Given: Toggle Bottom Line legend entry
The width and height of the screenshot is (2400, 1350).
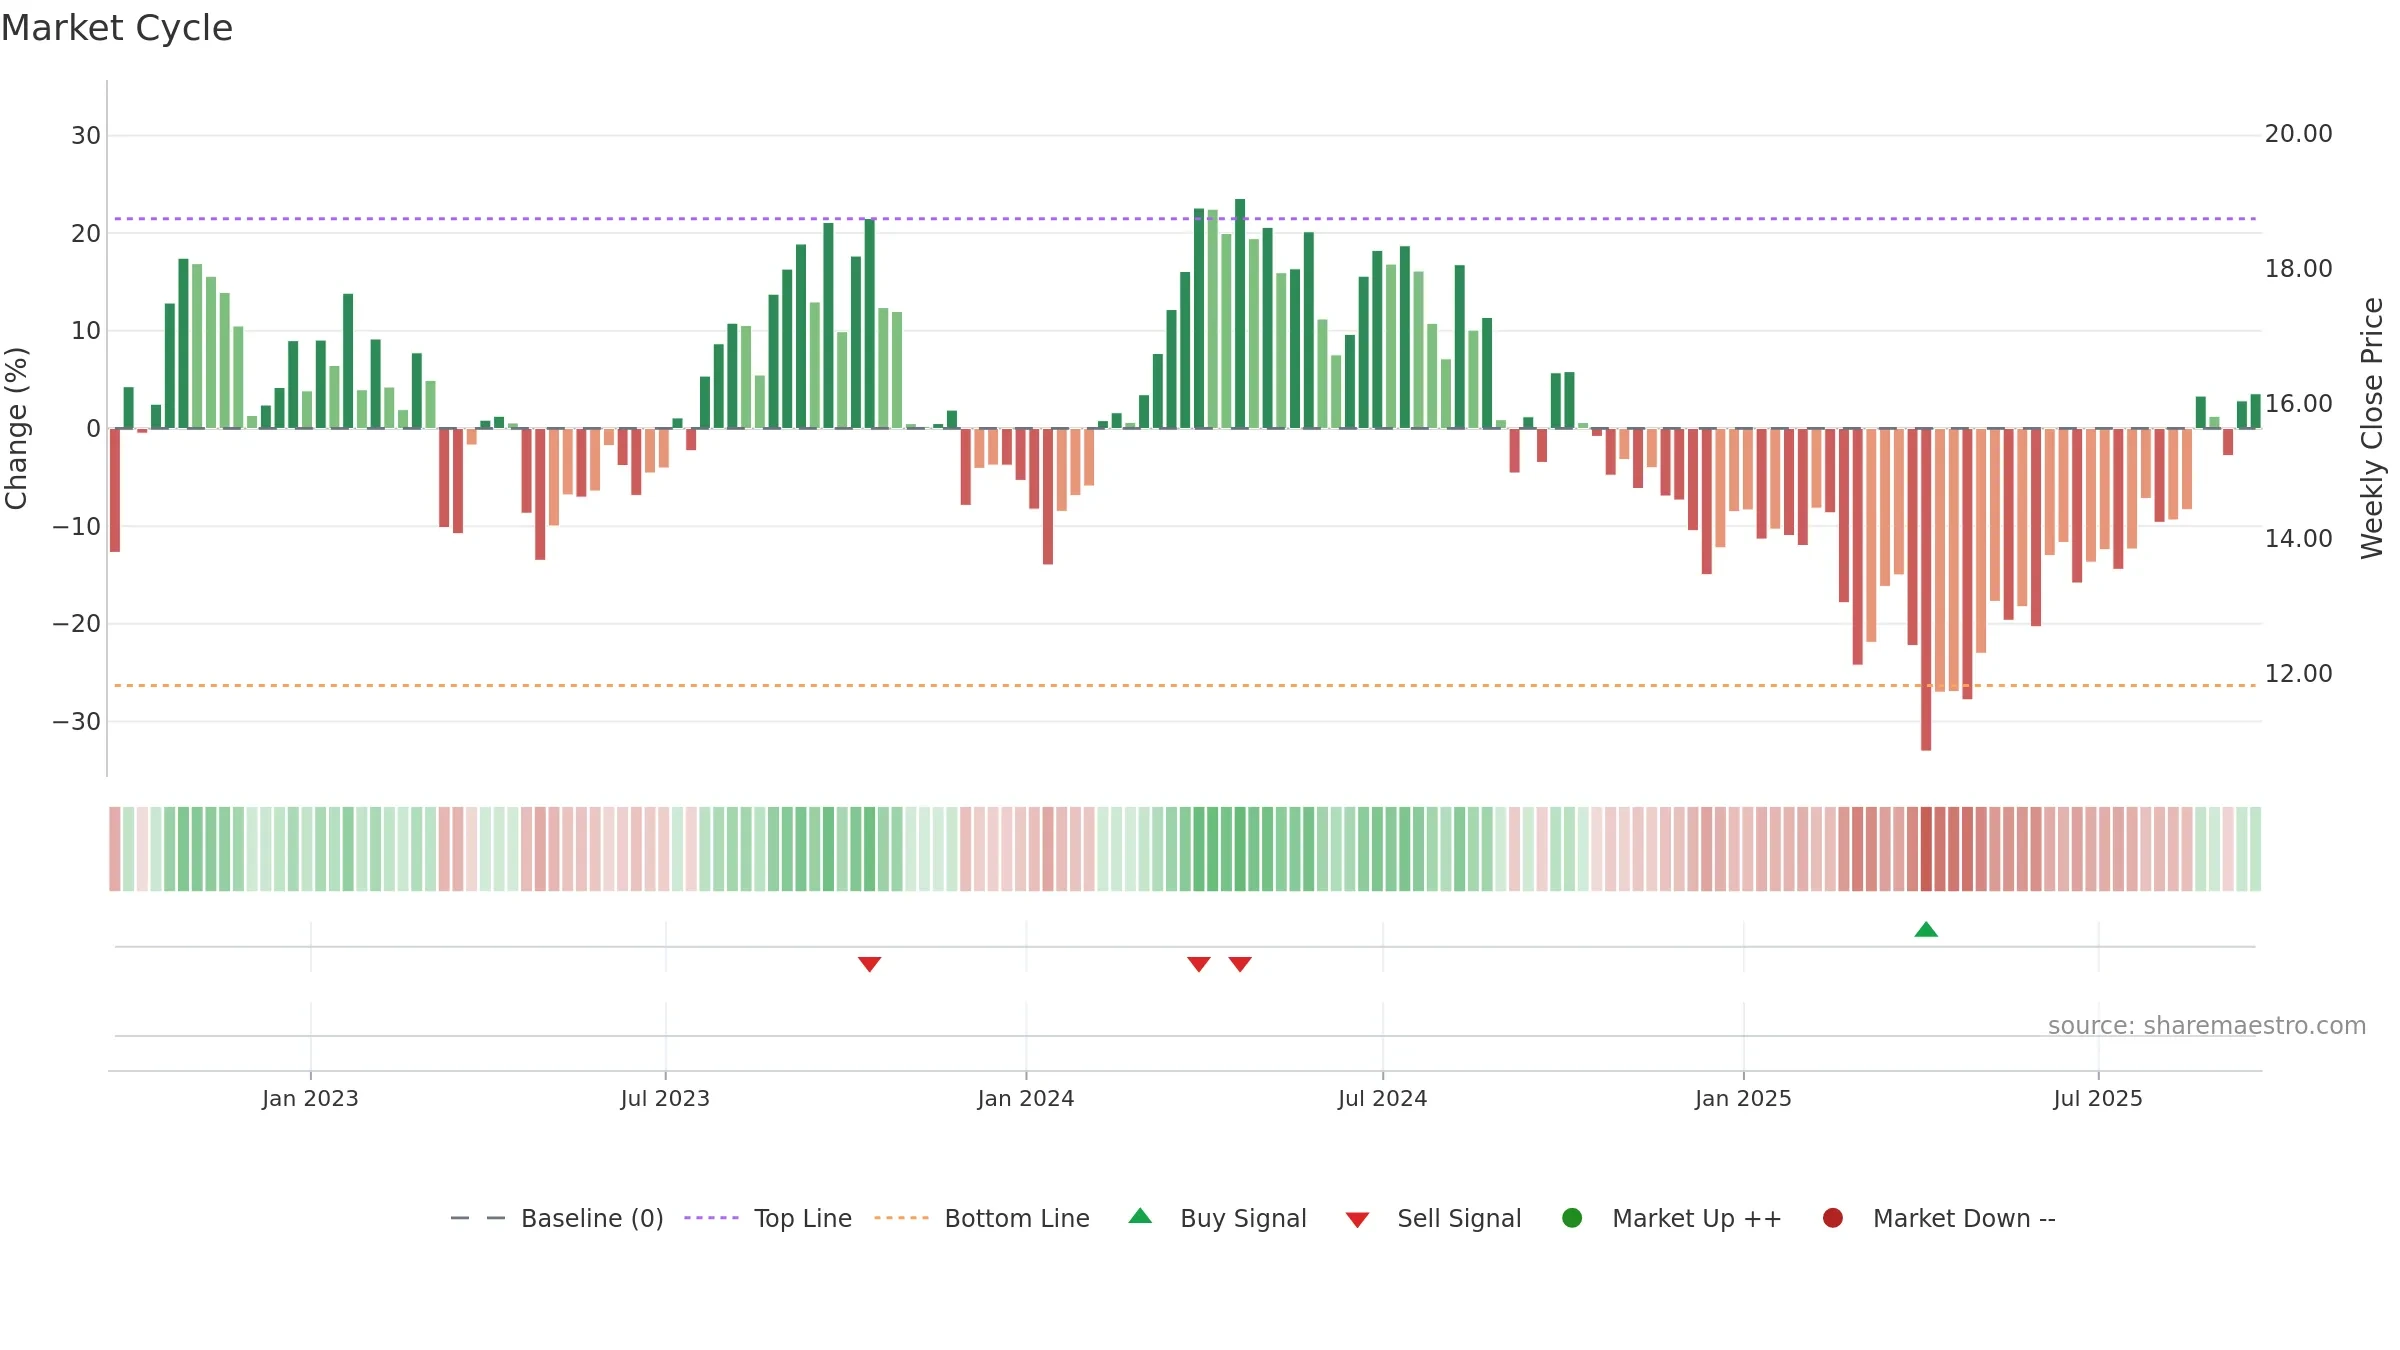Looking at the screenshot, I should click(982, 1219).
